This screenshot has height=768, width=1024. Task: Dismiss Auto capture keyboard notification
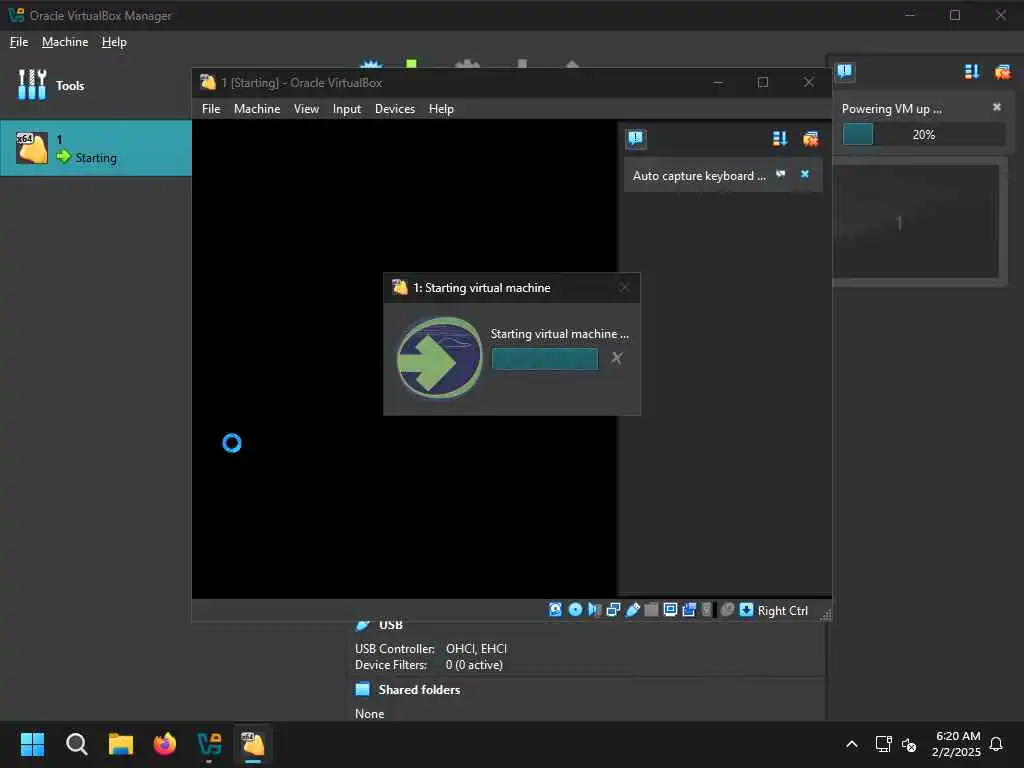[805, 174]
